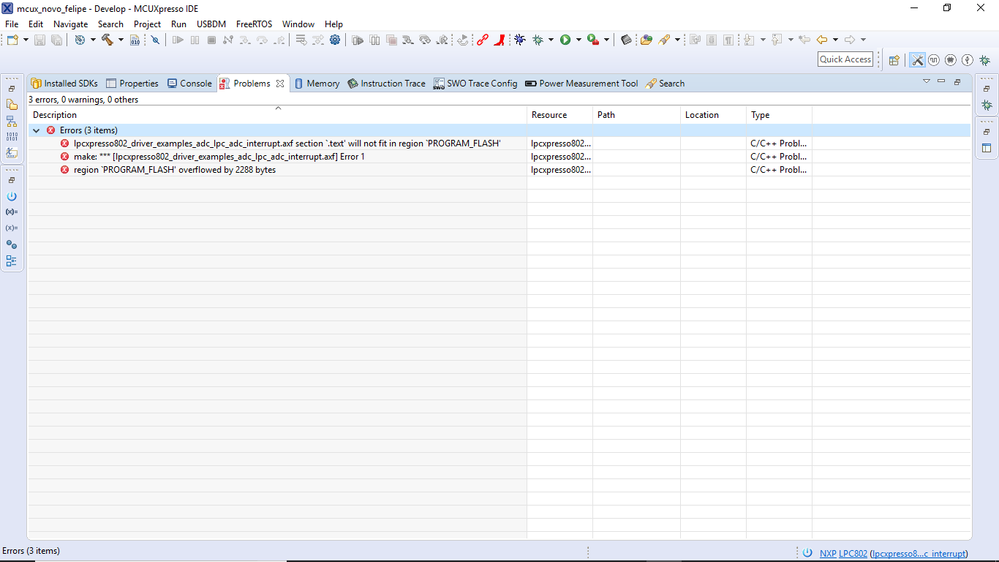
Task: Click the green Run play icon
Action: click(565, 40)
